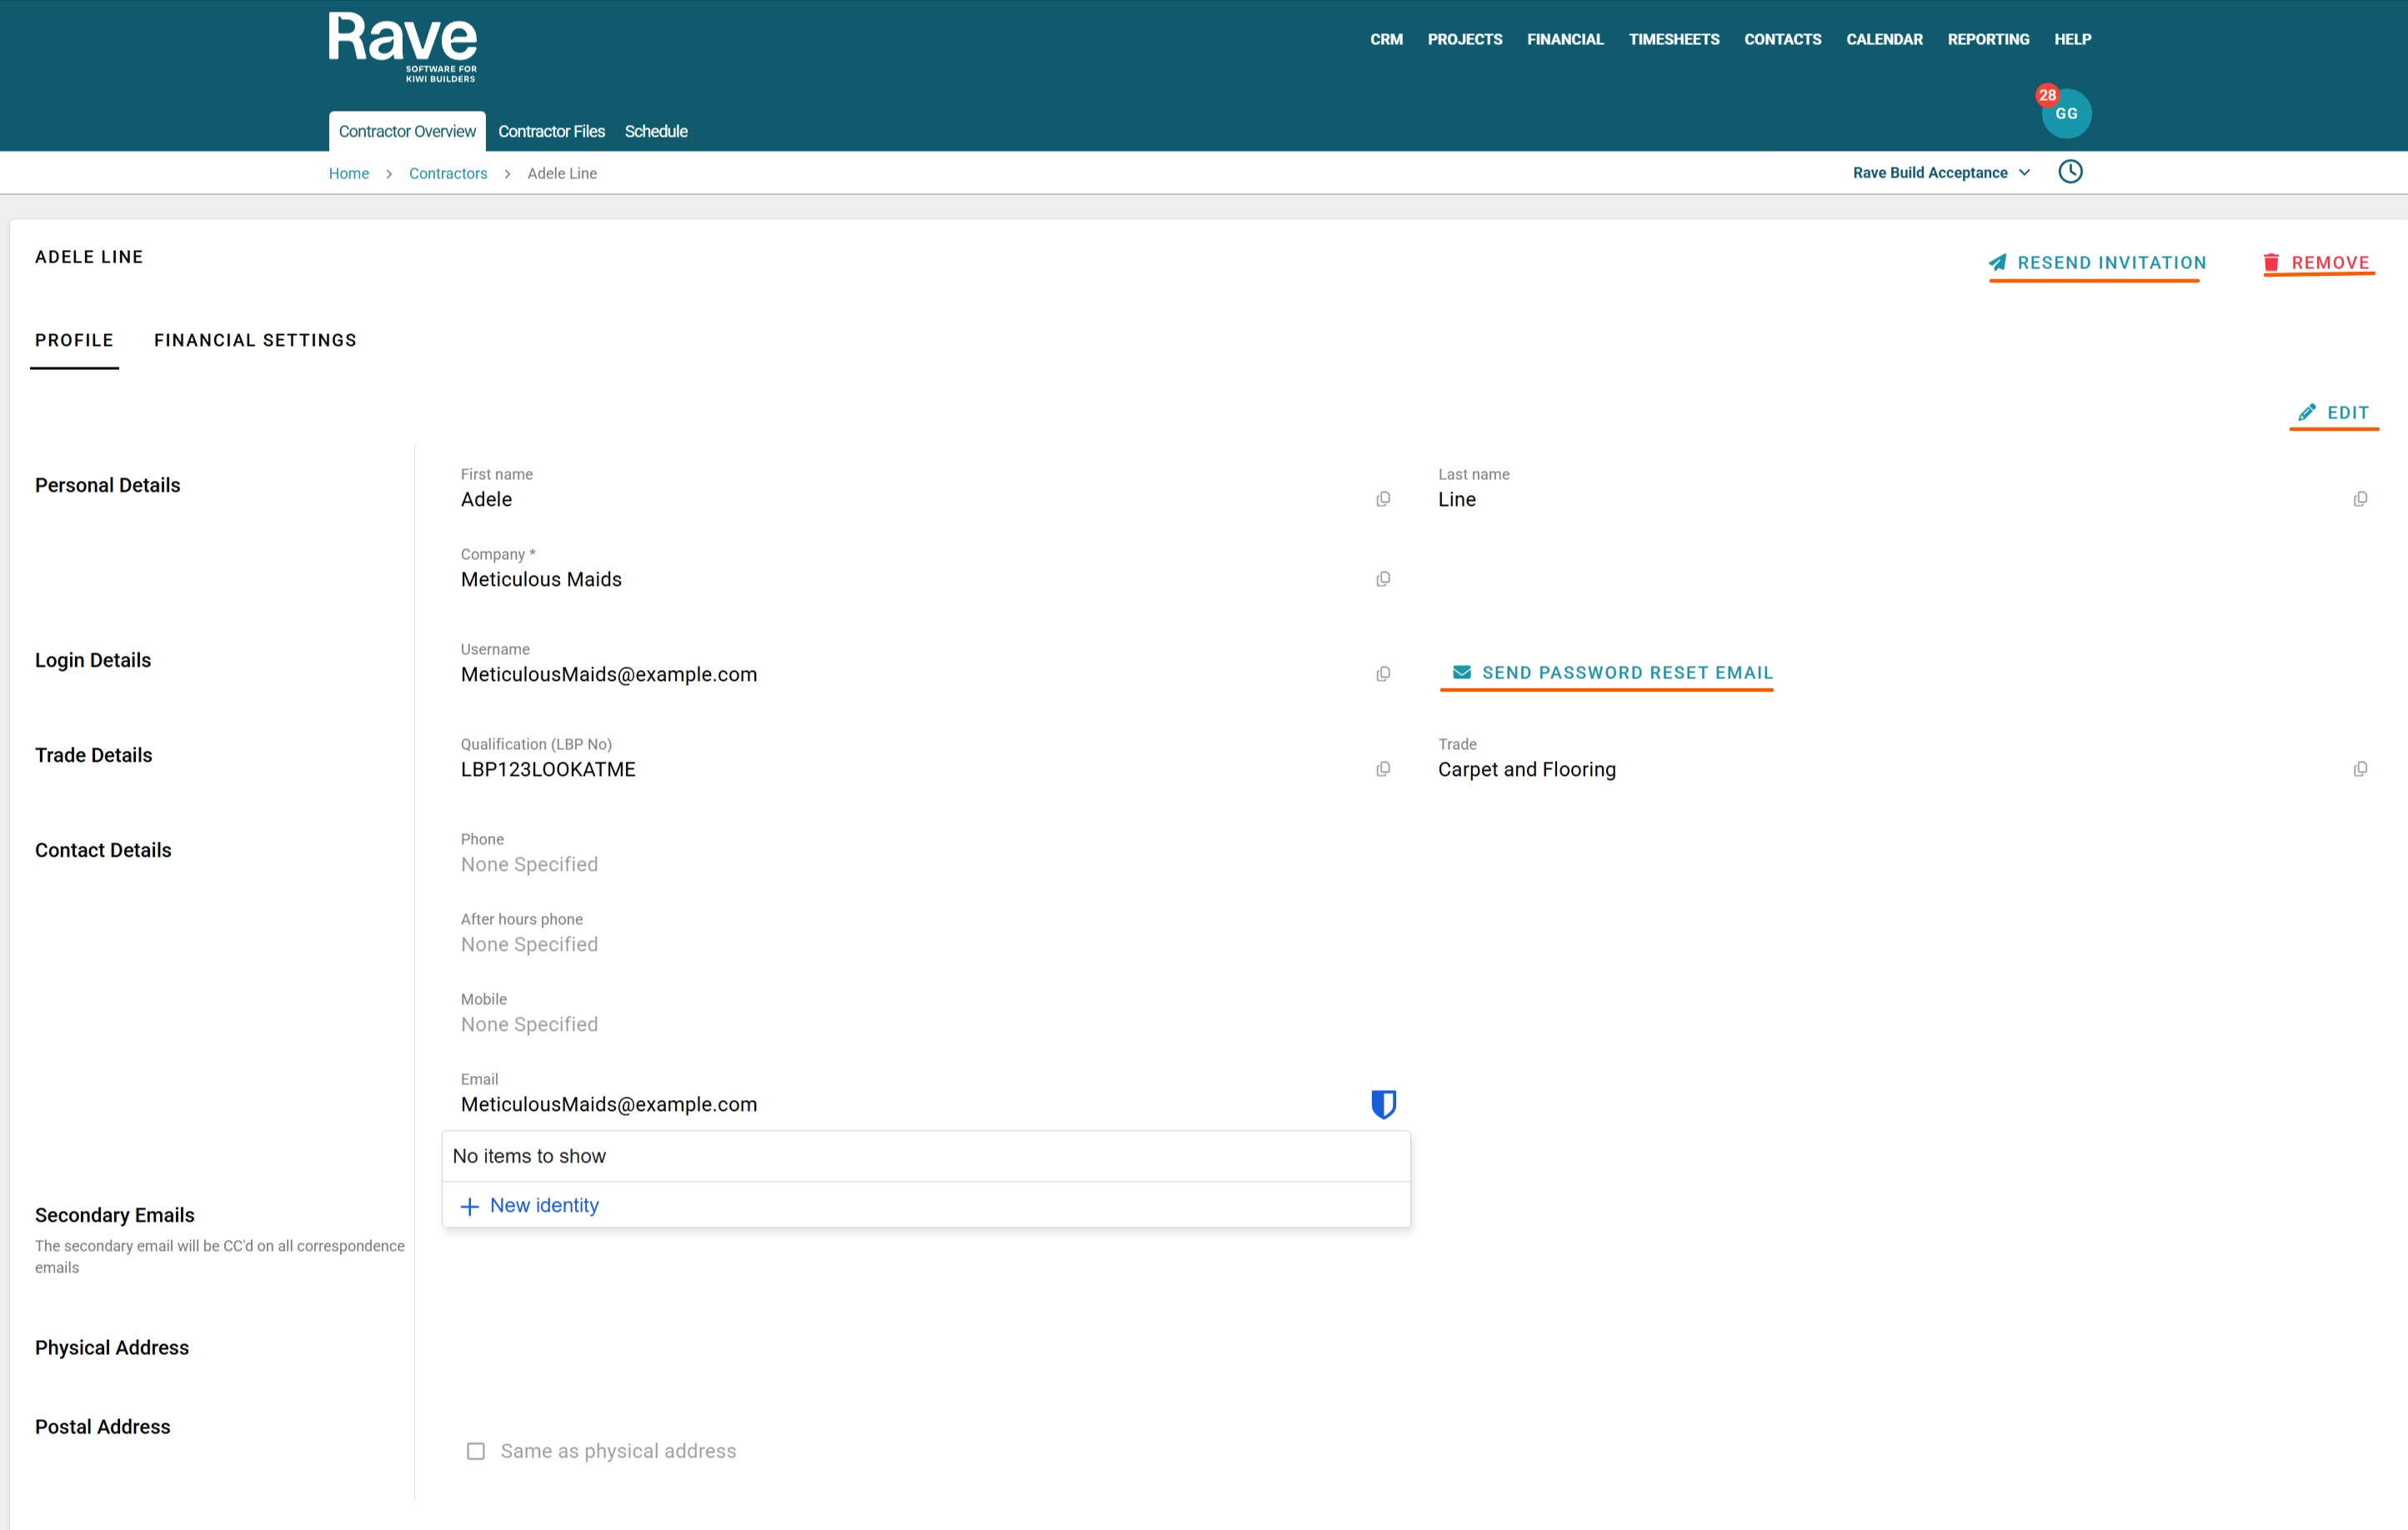Screen dimensions: 2408x1530
Task: Switch to Financial Settings tab
Action: [x=255, y=340]
